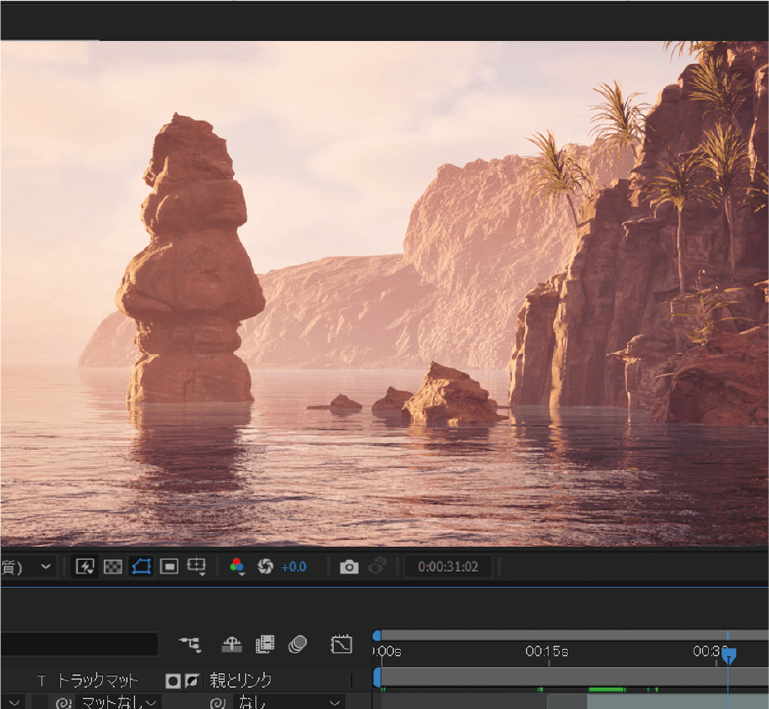The height and width of the screenshot is (709, 769).
Task: Take a snapshot with the camera icon
Action: 348,567
